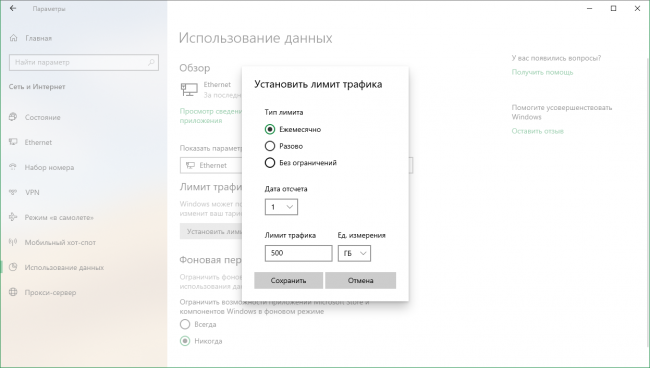Viewport: 650px width, 368px height.
Task: Open Прокси-сервер settings page
Action: pyautogui.click(x=50, y=292)
